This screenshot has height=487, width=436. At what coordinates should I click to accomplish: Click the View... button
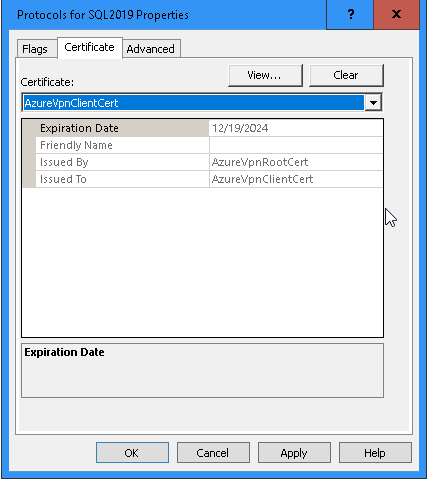tap(265, 76)
